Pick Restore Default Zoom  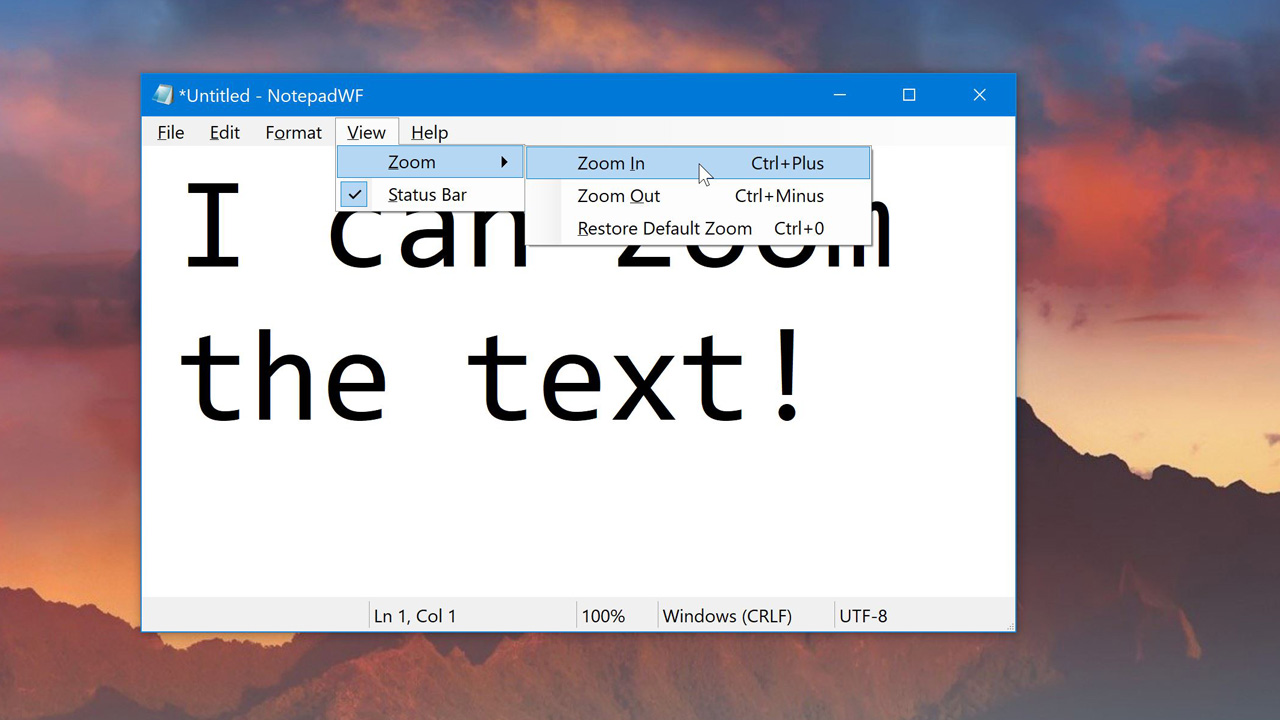coord(664,229)
